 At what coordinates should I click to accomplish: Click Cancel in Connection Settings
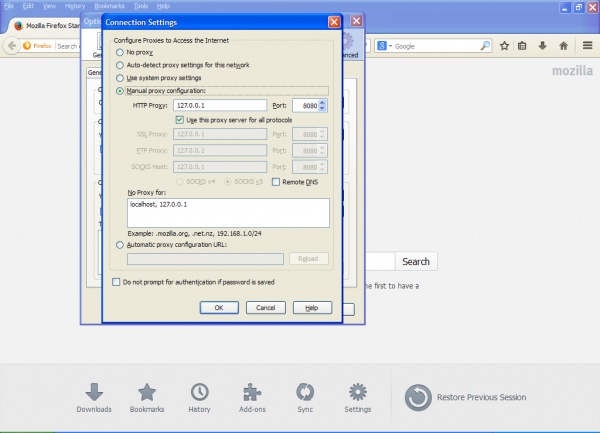click(266, 308)
